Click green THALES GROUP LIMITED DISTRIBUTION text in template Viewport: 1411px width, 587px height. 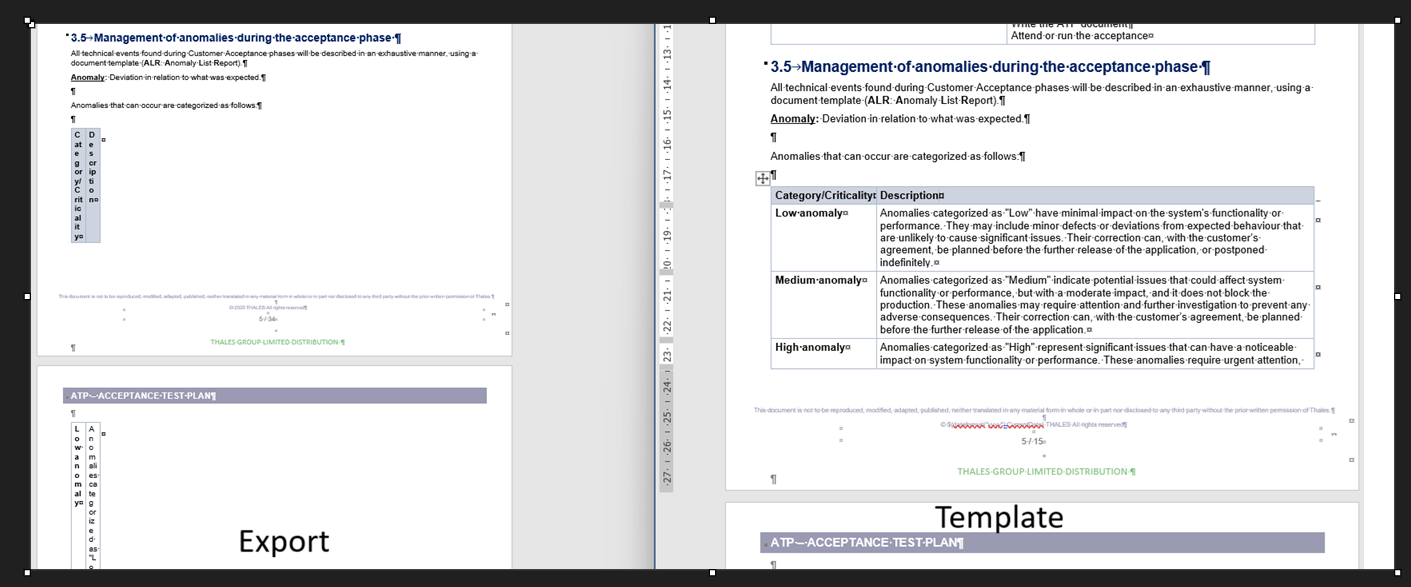(x=1043, y=472)
